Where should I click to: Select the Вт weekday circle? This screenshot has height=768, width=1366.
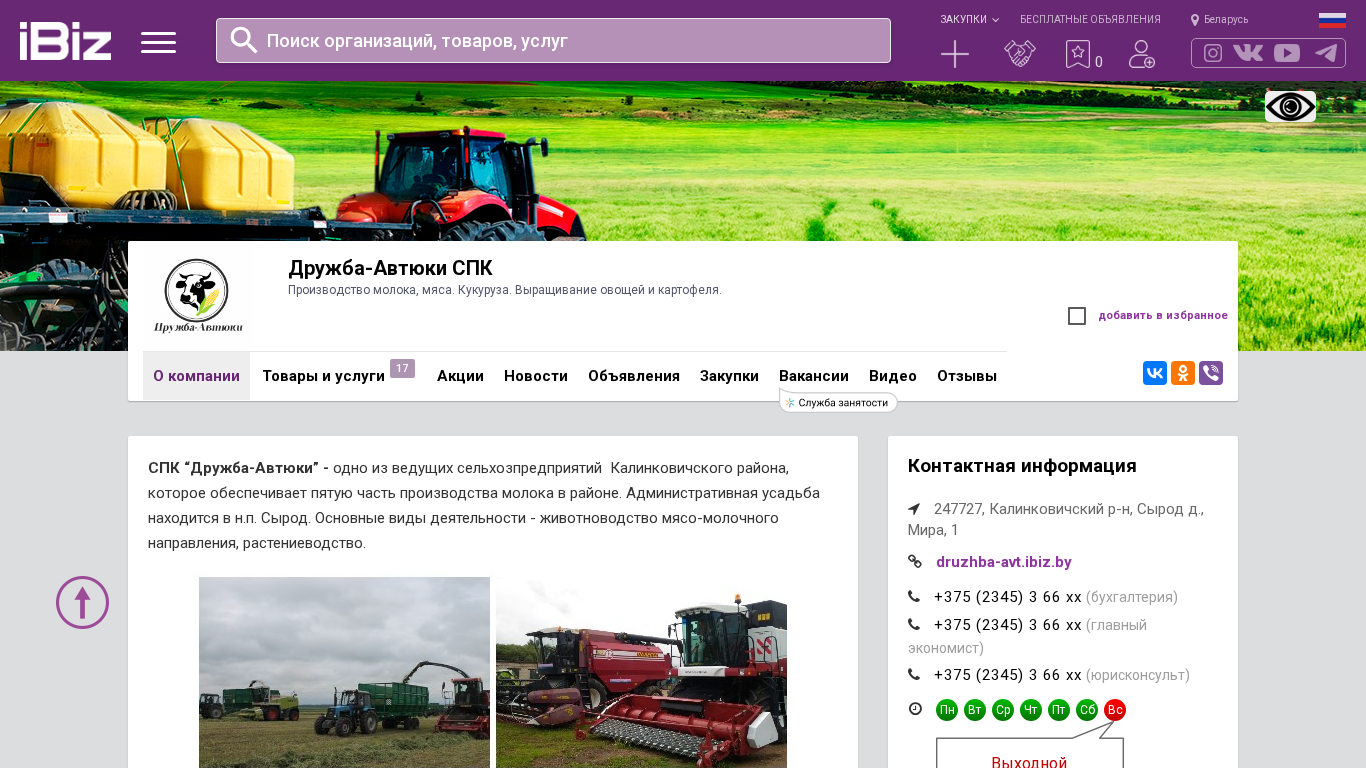[x=975, y=710]
